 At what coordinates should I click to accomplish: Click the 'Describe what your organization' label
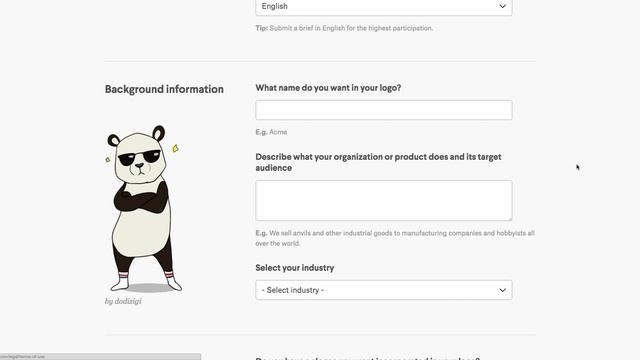pyautogui.click(x=378, y=162)
